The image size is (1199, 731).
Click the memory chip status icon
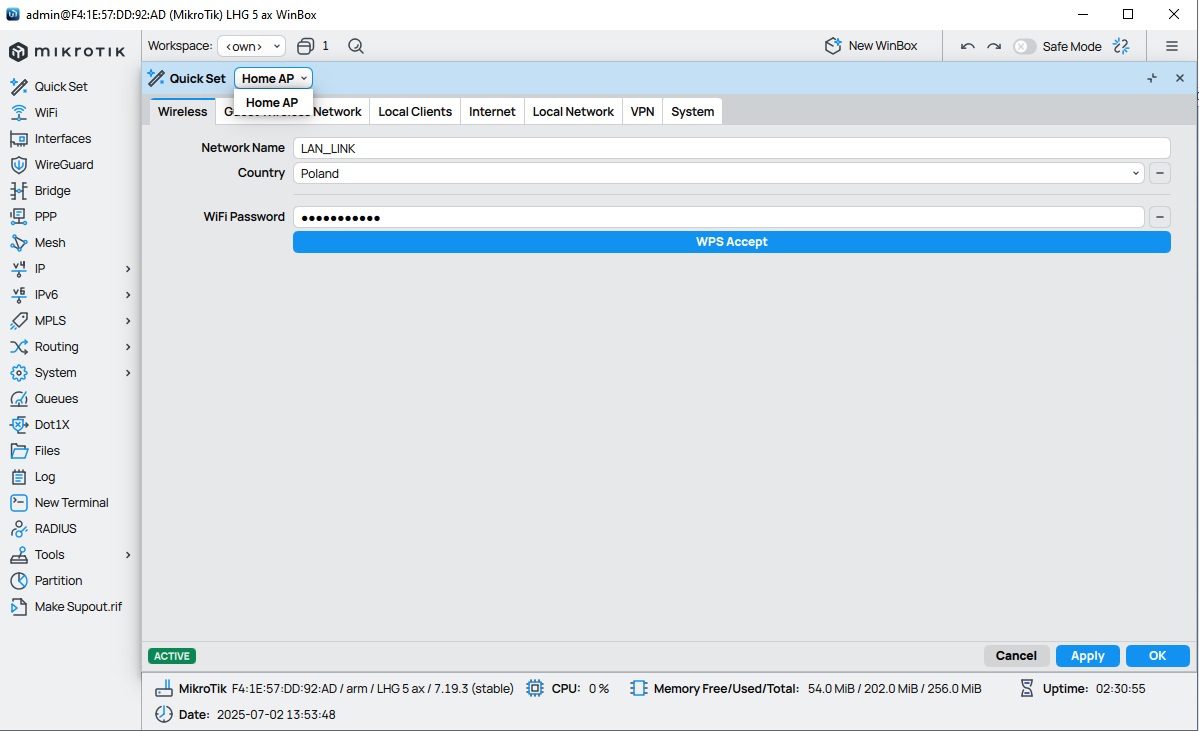click(638, 688)
